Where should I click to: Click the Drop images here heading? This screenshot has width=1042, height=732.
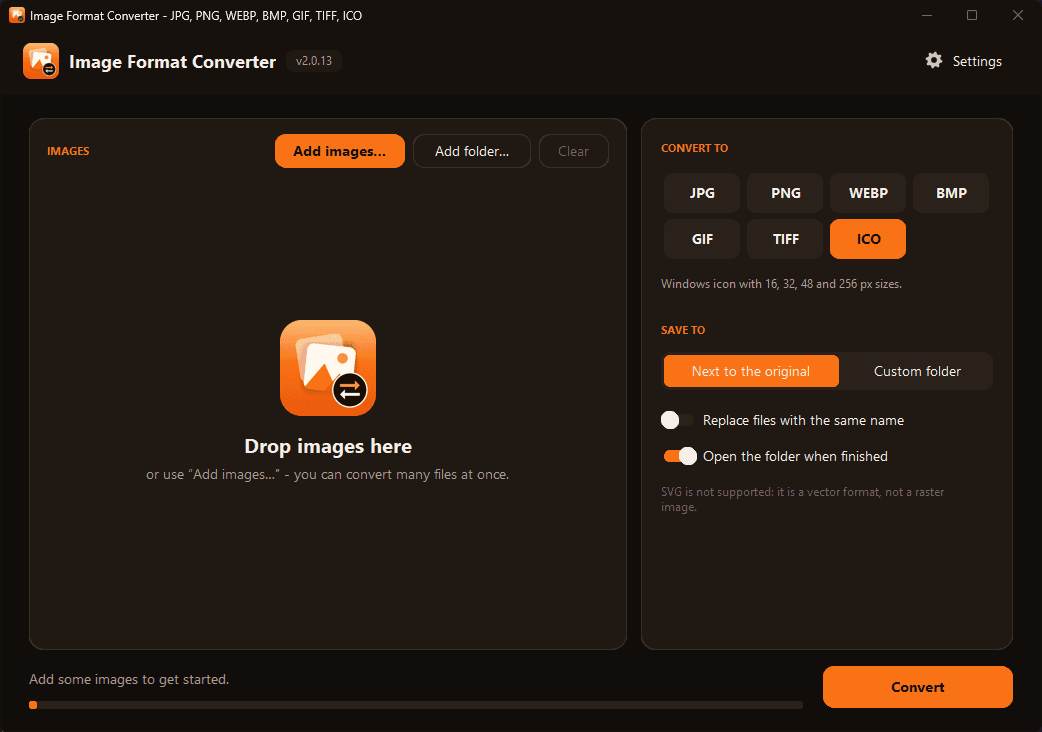tap(328, 446)
